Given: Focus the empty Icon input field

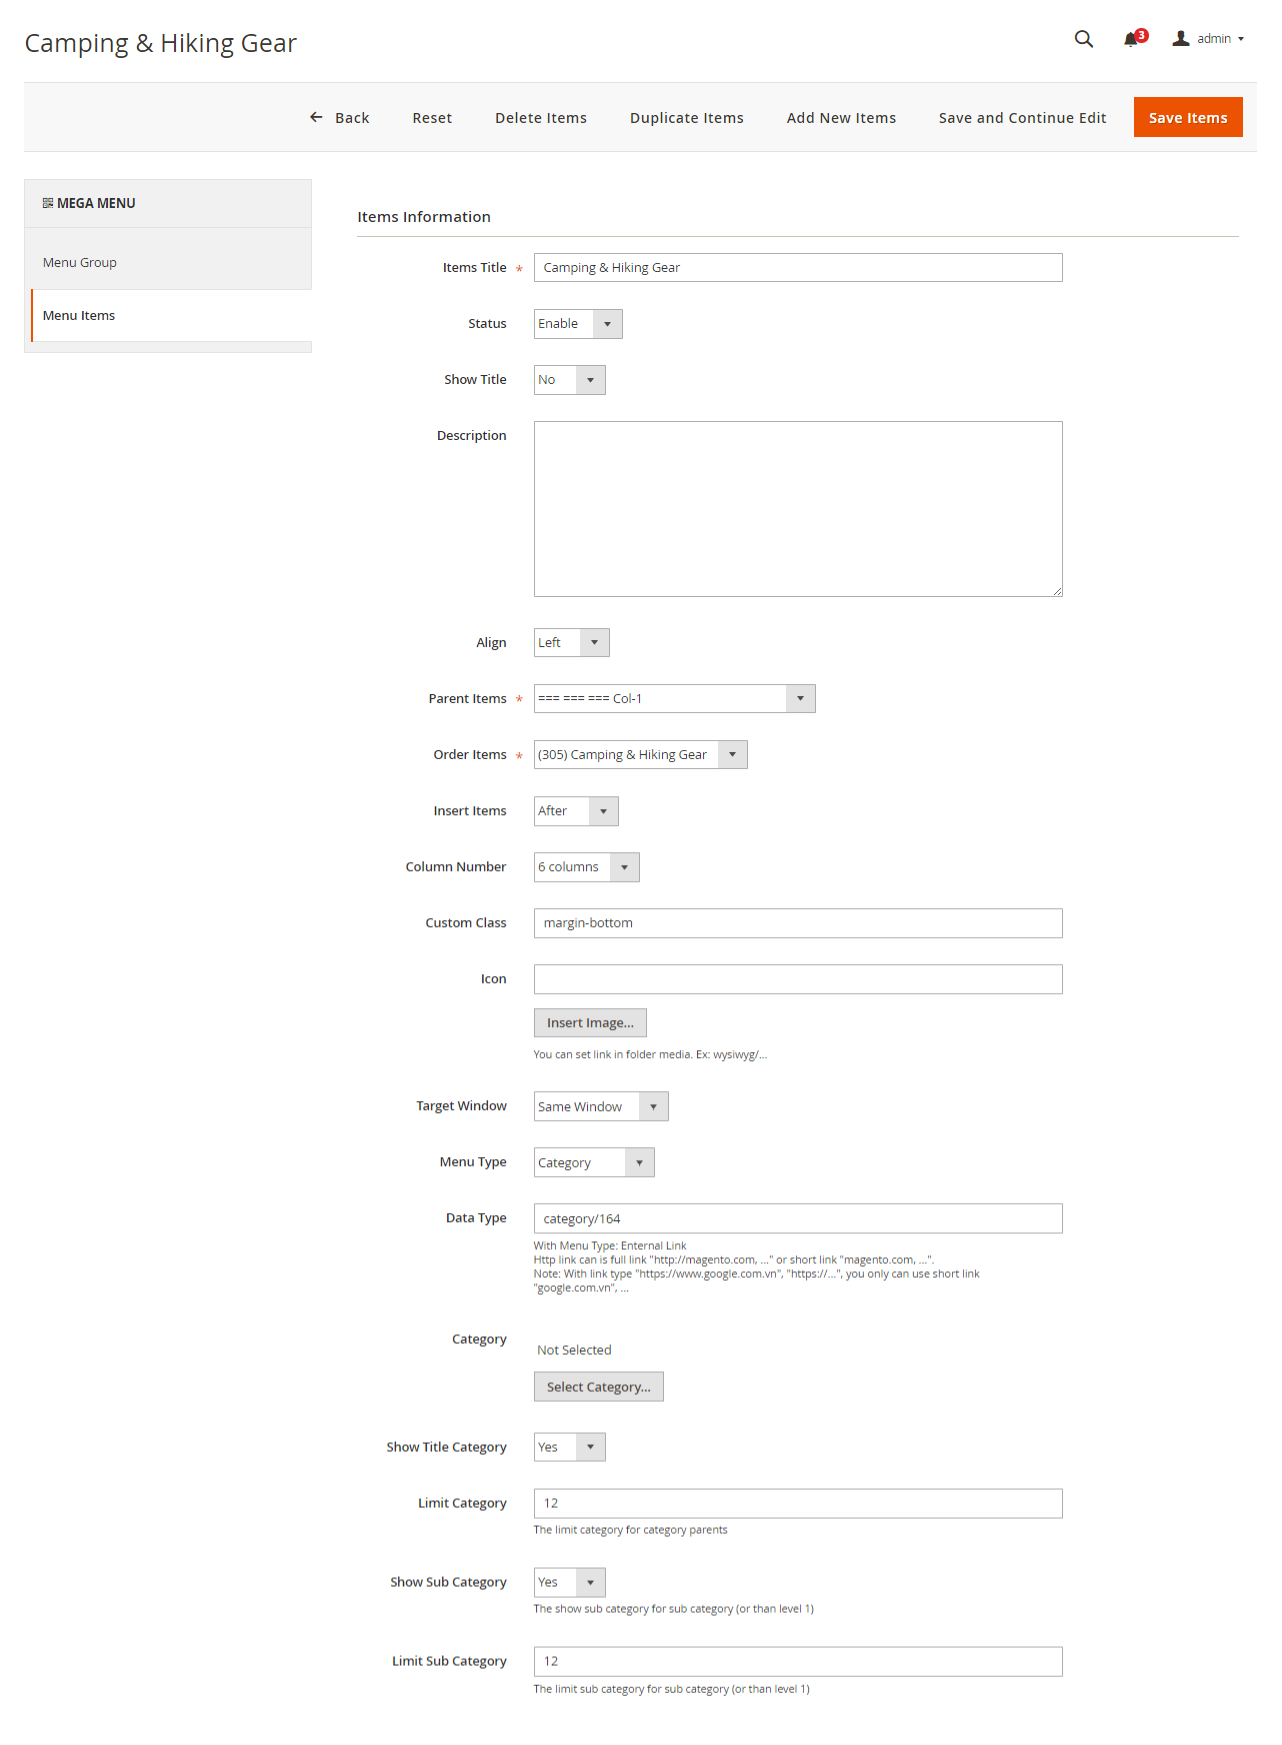Looking at the screenshot, I should pos(798,979).
